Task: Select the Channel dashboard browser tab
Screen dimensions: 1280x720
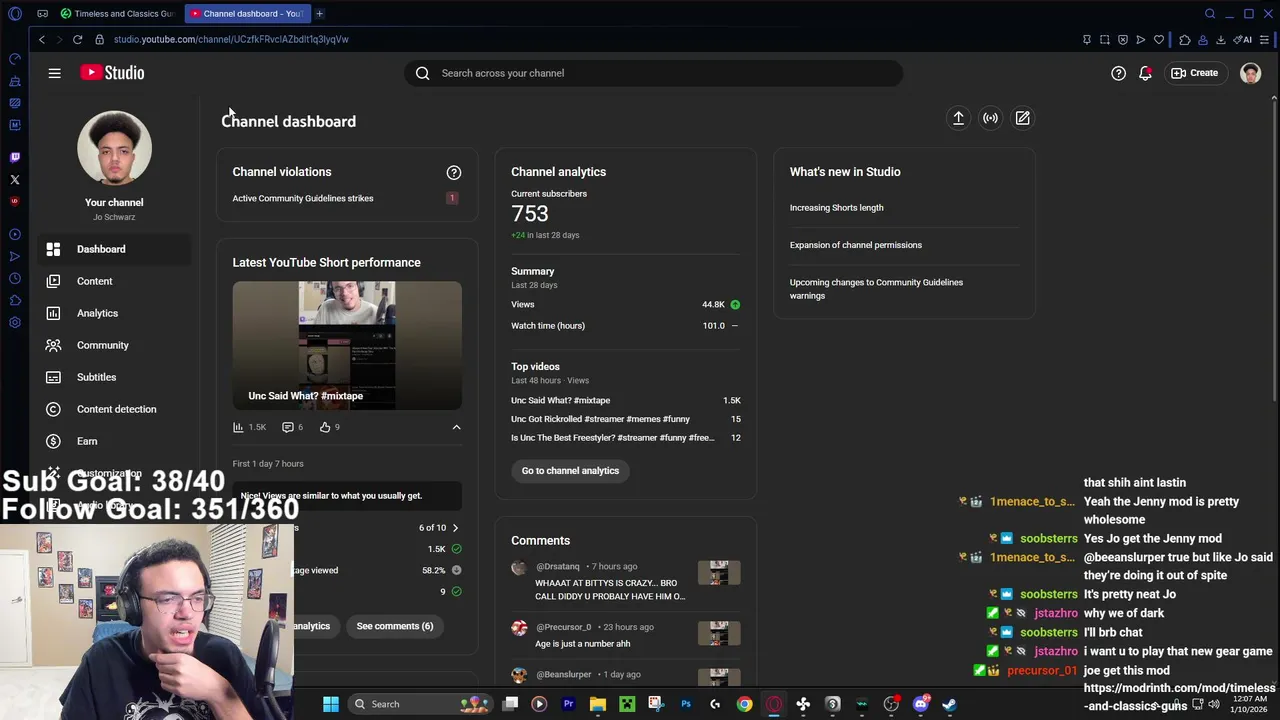Action: 248,13
